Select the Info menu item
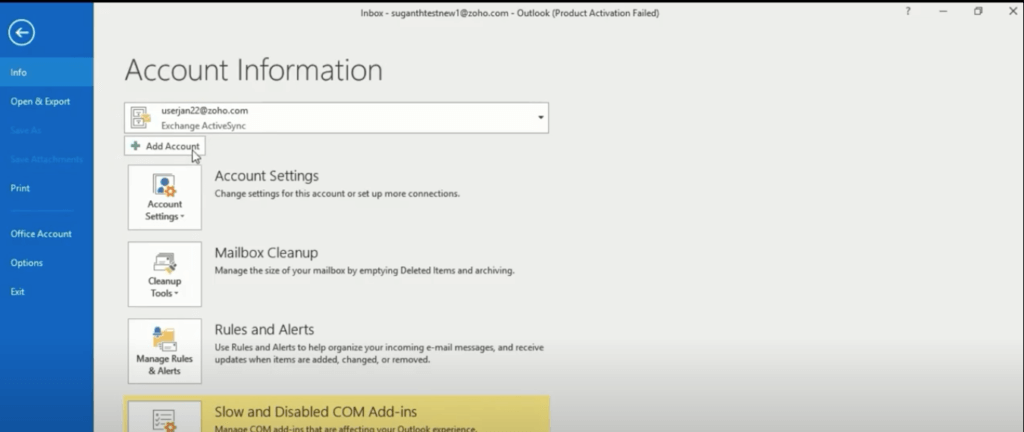This screenshot has width=1024, height=432. pyautogui.click(x=47, y=72)
